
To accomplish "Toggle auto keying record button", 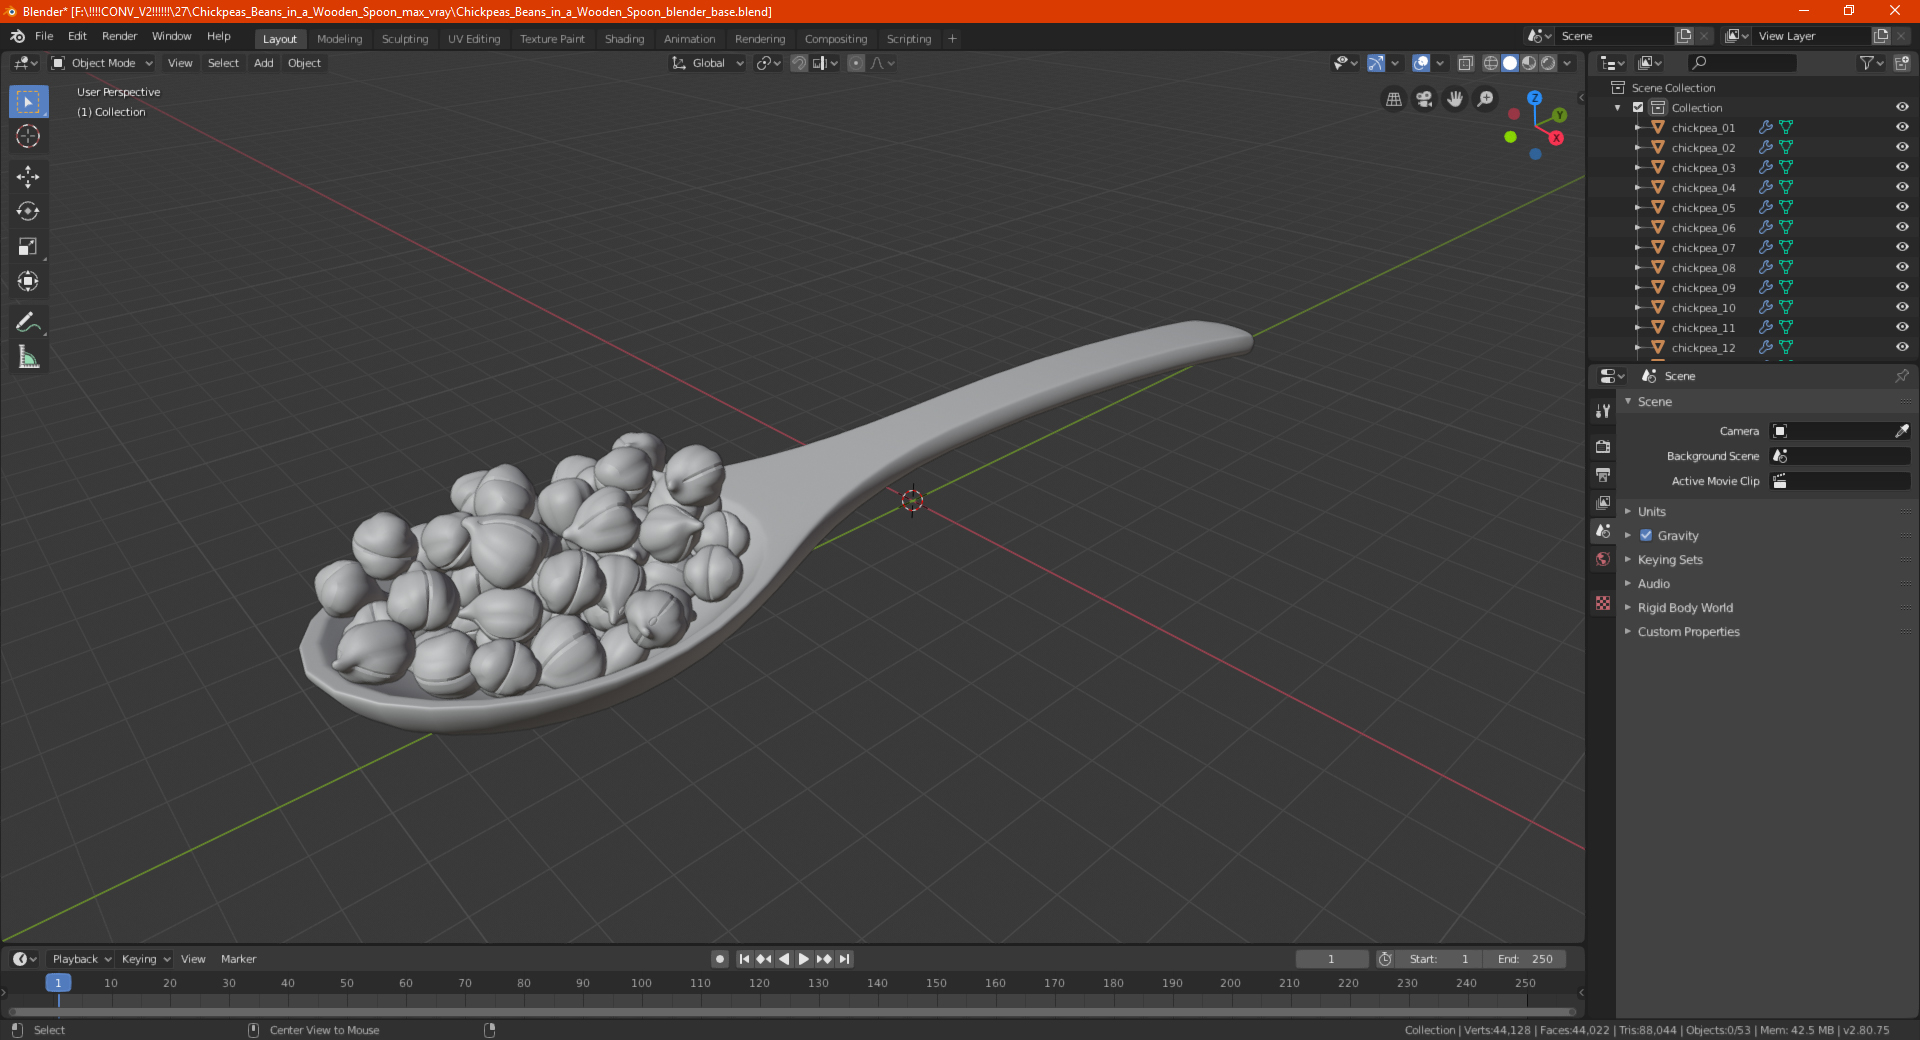I will point(719,959).
